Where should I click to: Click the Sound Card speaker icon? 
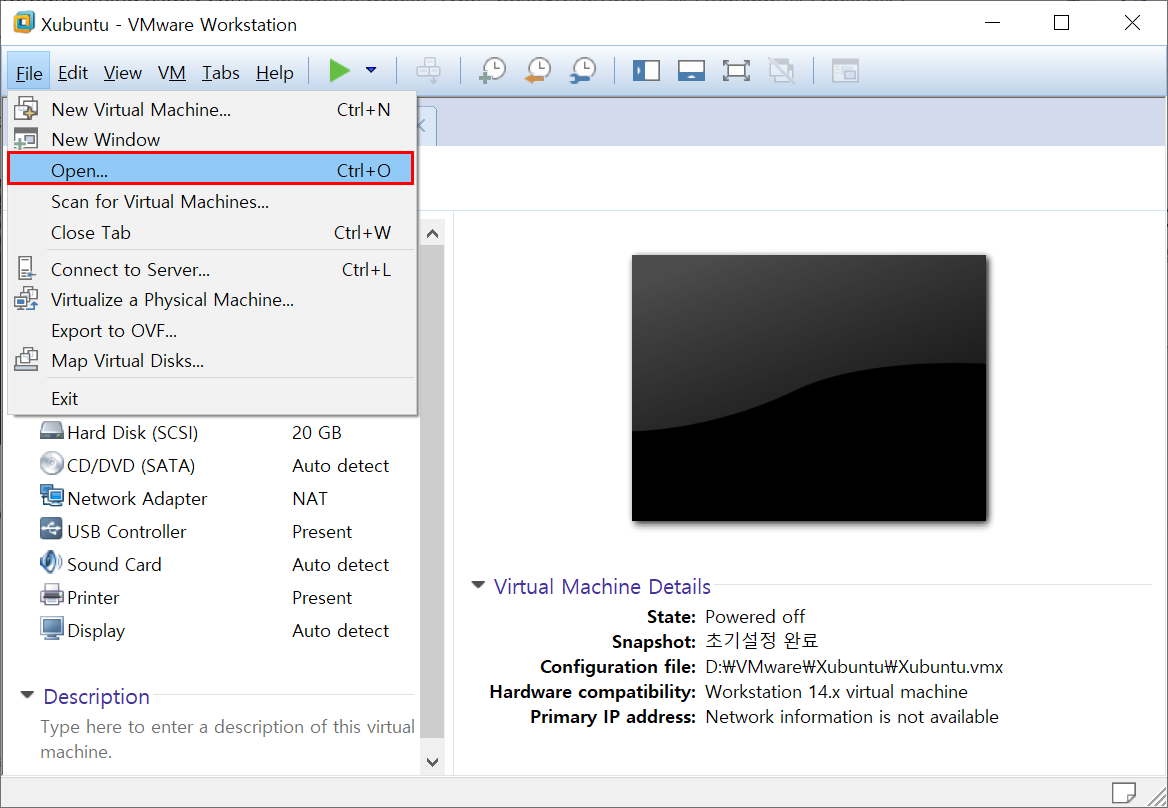coord(51,562)
